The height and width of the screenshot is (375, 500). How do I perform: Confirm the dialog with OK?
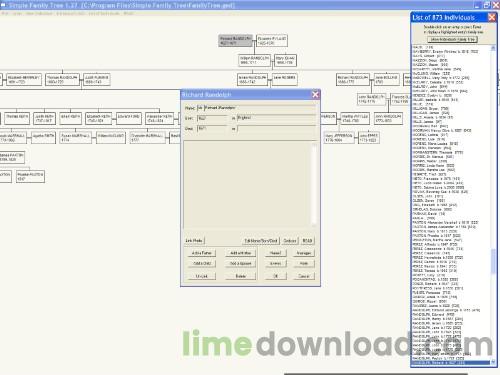point(275,276)
